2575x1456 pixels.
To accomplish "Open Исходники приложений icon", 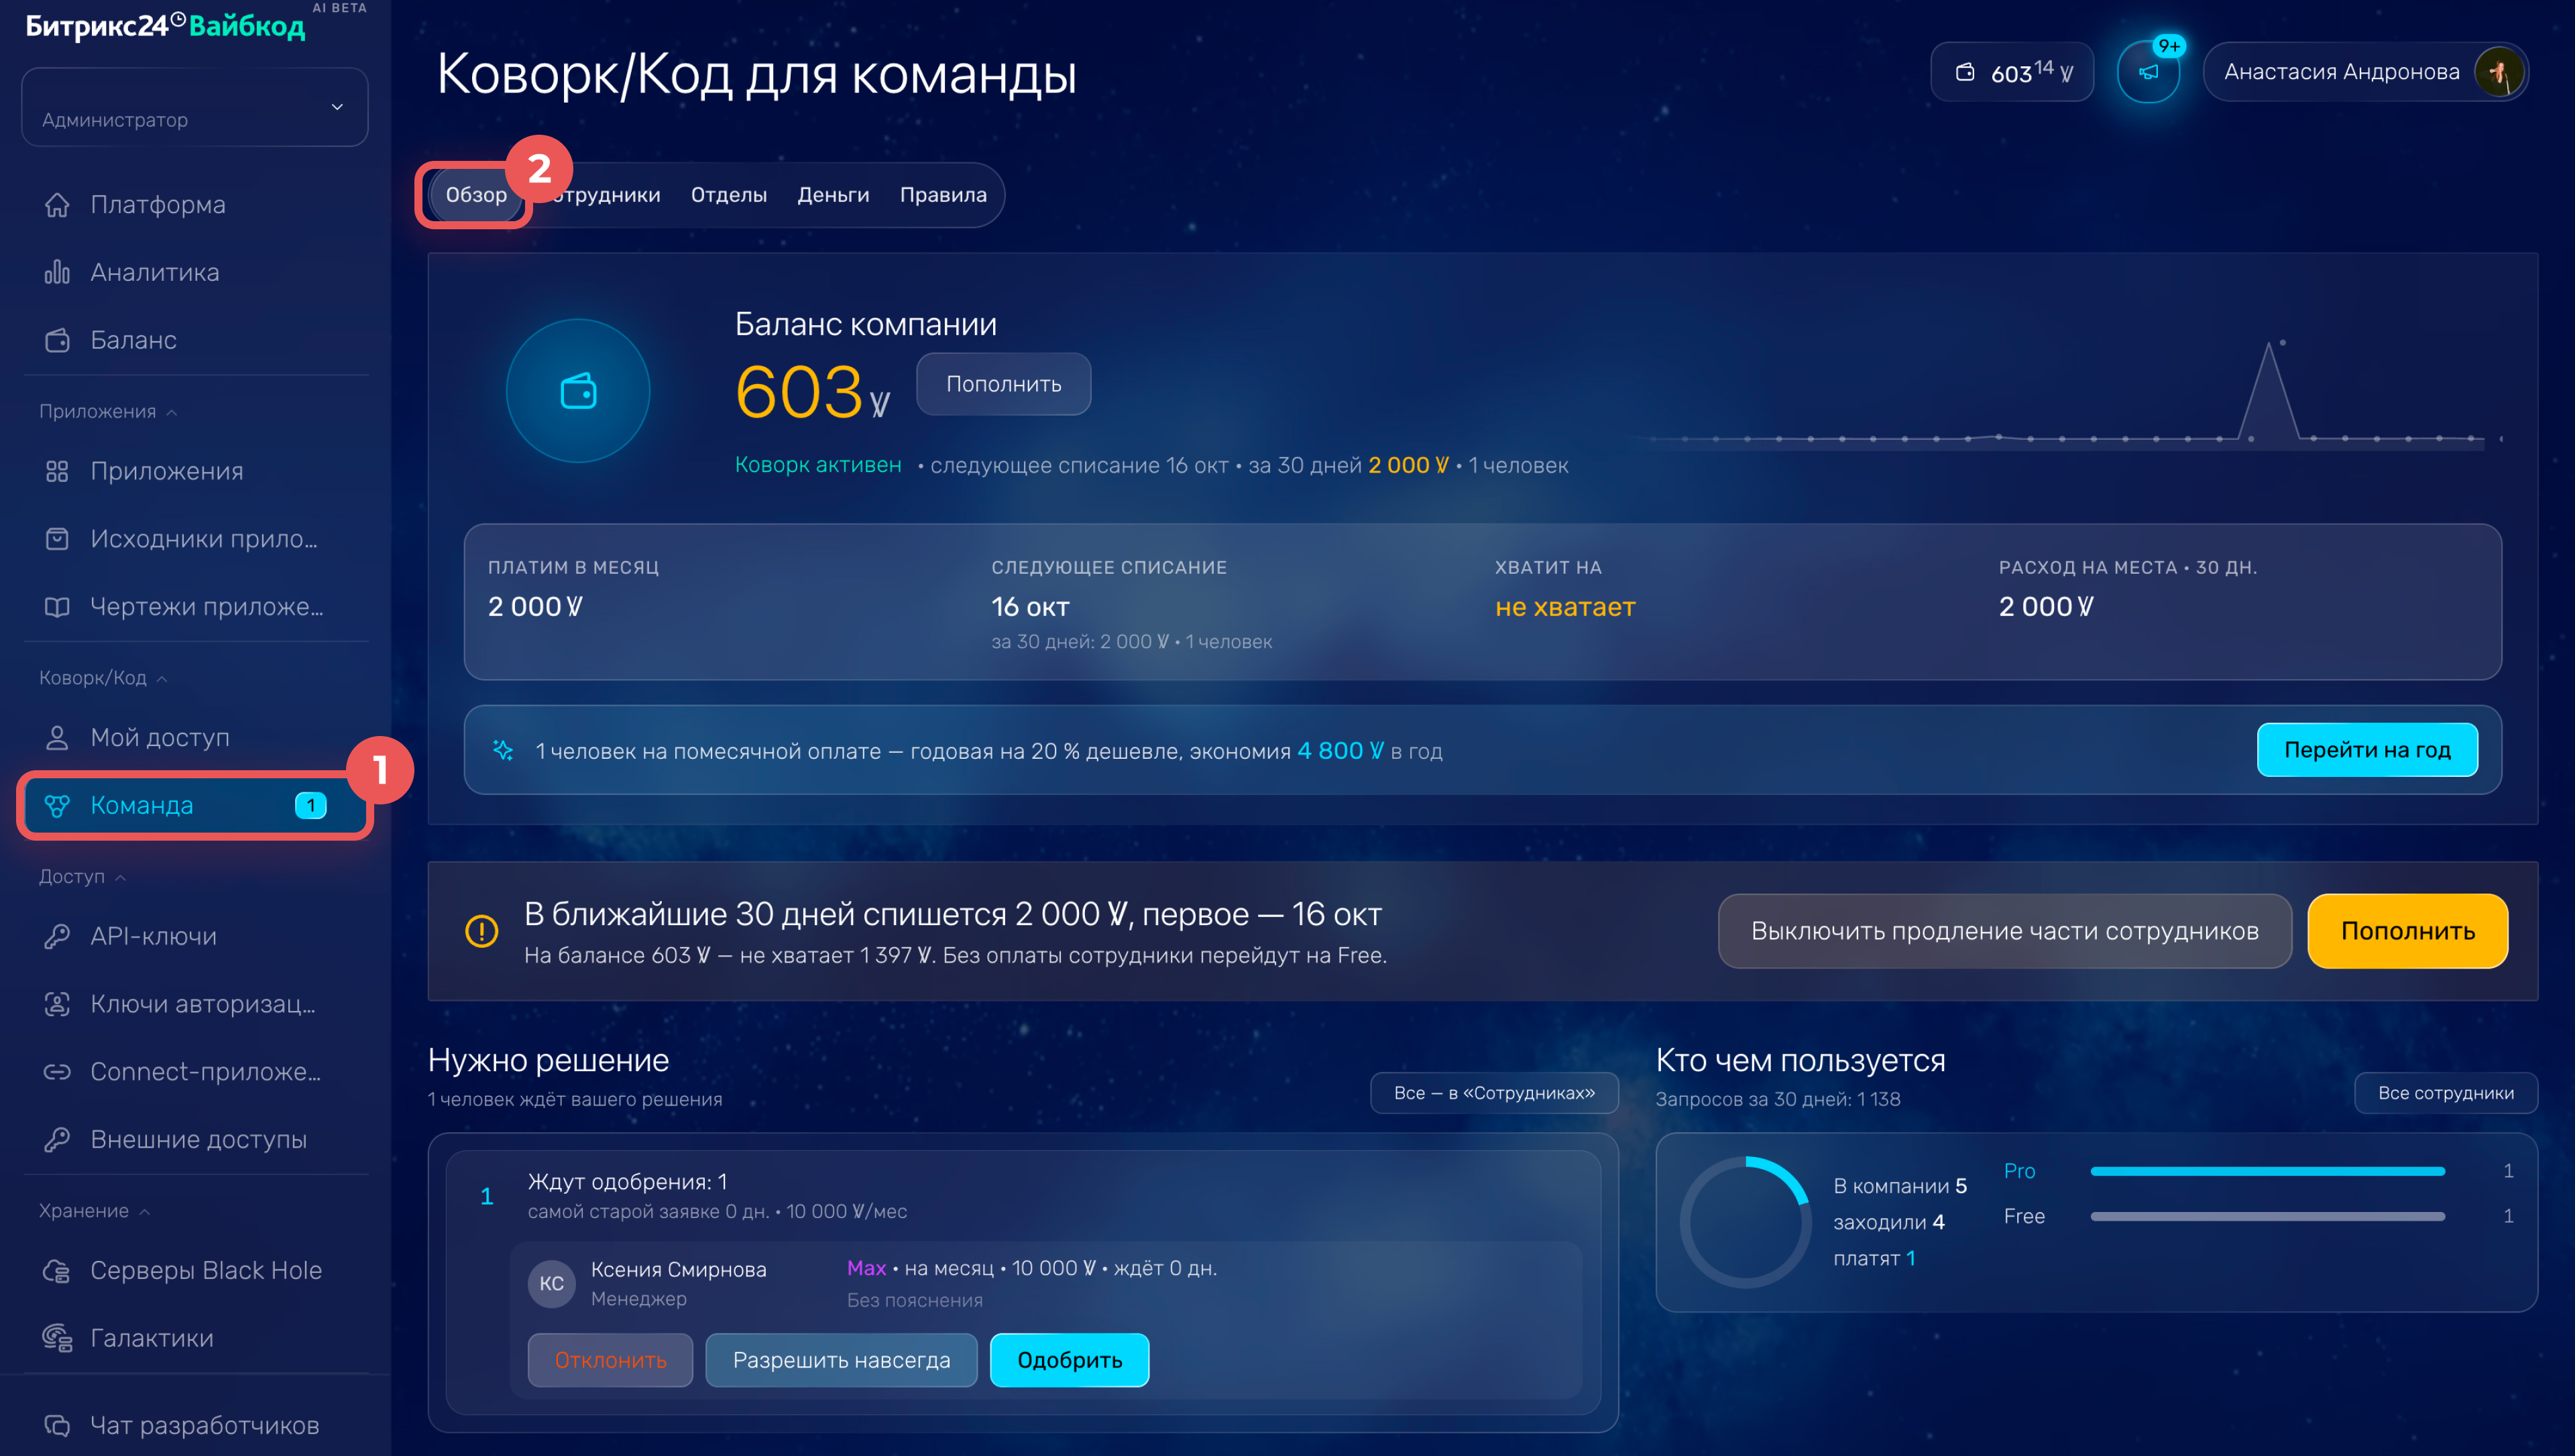I will [57, 539].
